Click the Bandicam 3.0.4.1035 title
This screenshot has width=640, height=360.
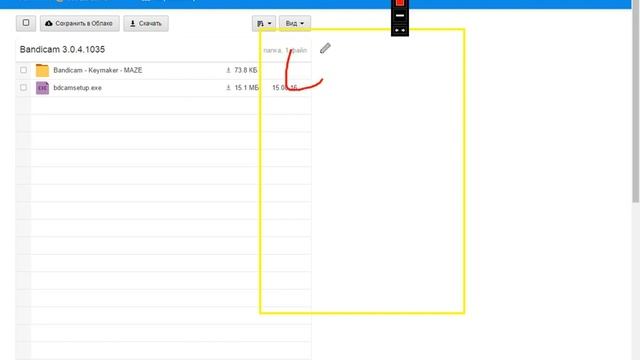[x=62, y=49]
